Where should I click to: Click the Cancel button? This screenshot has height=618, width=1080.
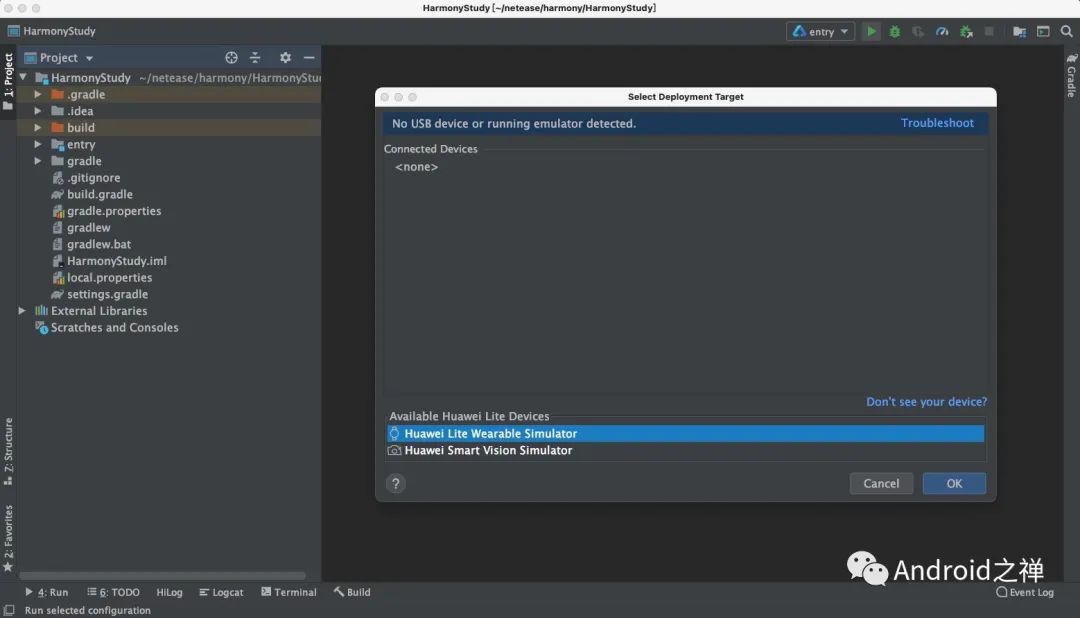coord(881,484)
